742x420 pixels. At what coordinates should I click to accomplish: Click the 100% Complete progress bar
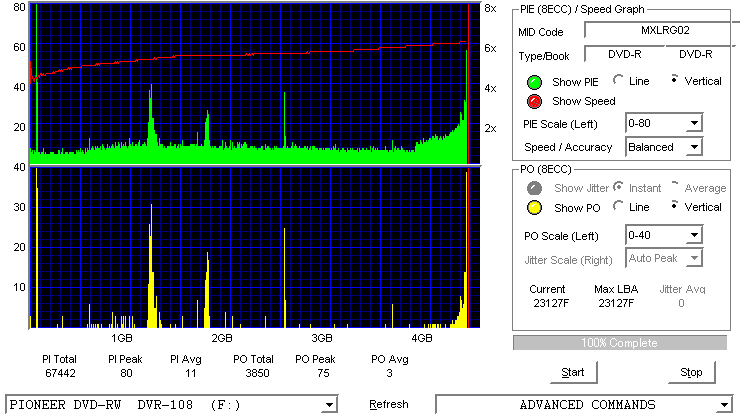[x=619, y=343]
